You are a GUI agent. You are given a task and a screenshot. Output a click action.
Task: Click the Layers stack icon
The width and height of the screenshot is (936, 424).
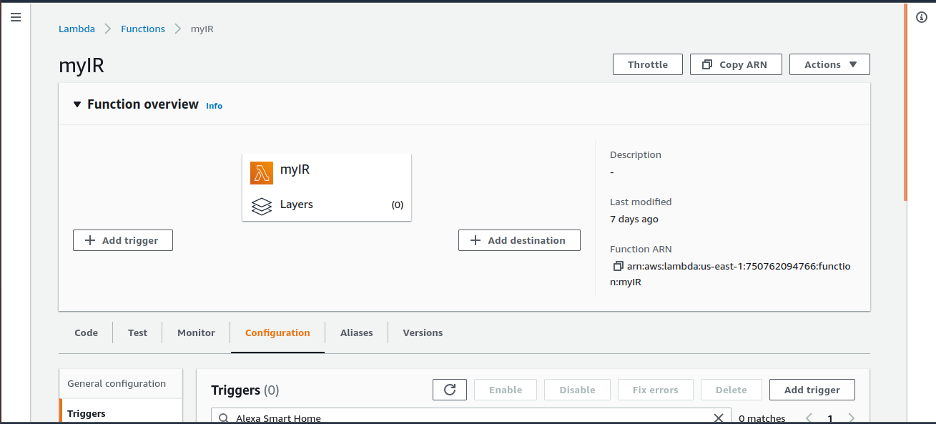[x=262, y=205]
